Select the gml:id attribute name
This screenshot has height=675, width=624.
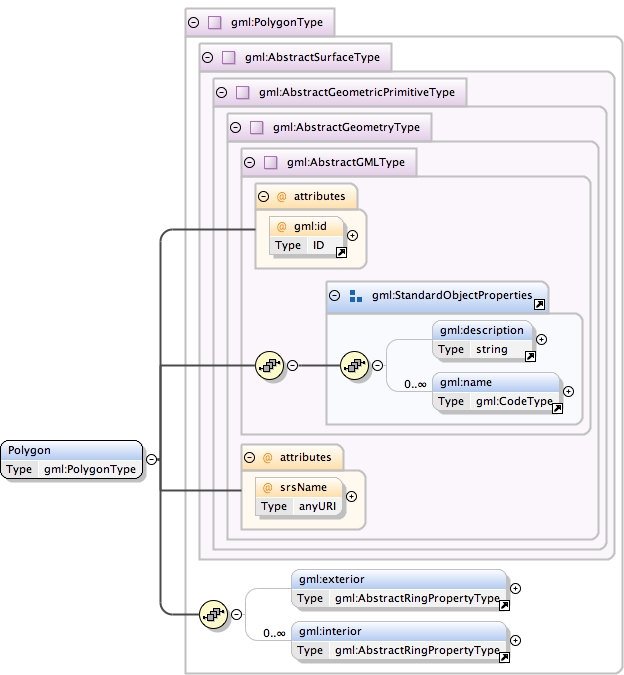tap(310, 226)
